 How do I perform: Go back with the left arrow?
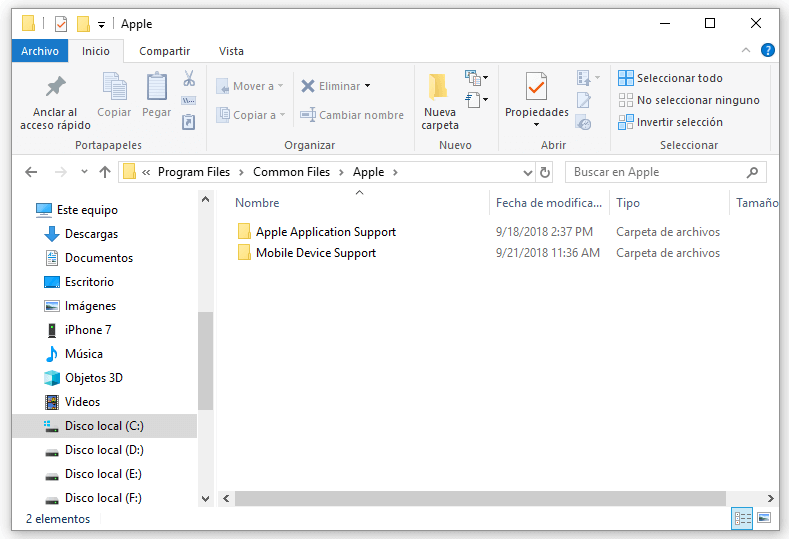[x=31, y=172]
